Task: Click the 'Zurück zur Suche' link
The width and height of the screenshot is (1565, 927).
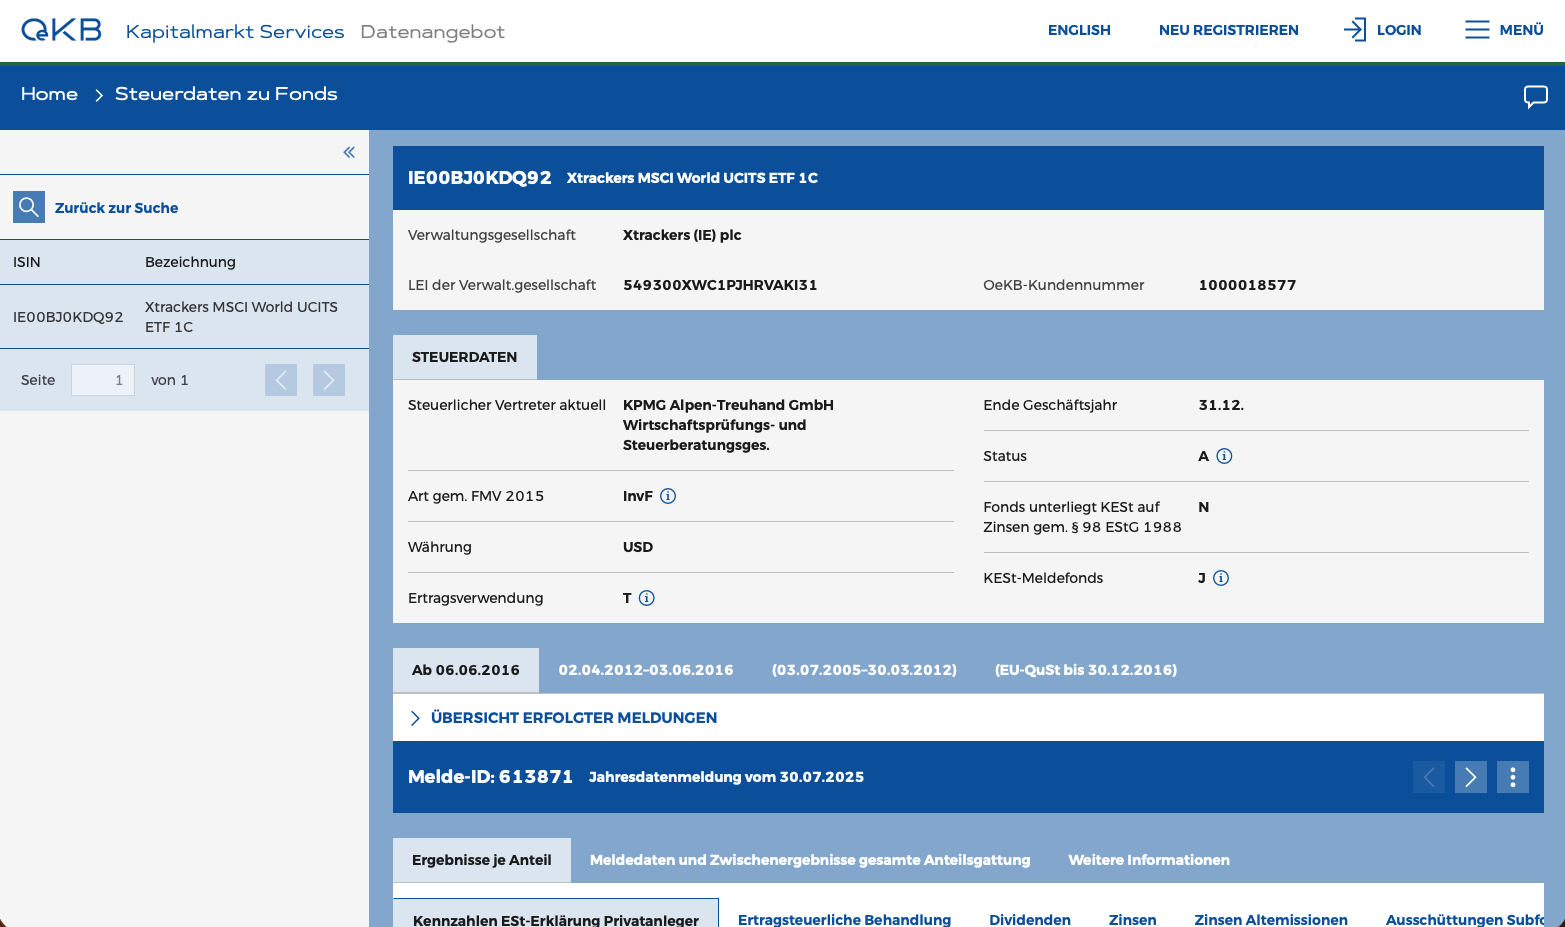Action: 117,207
